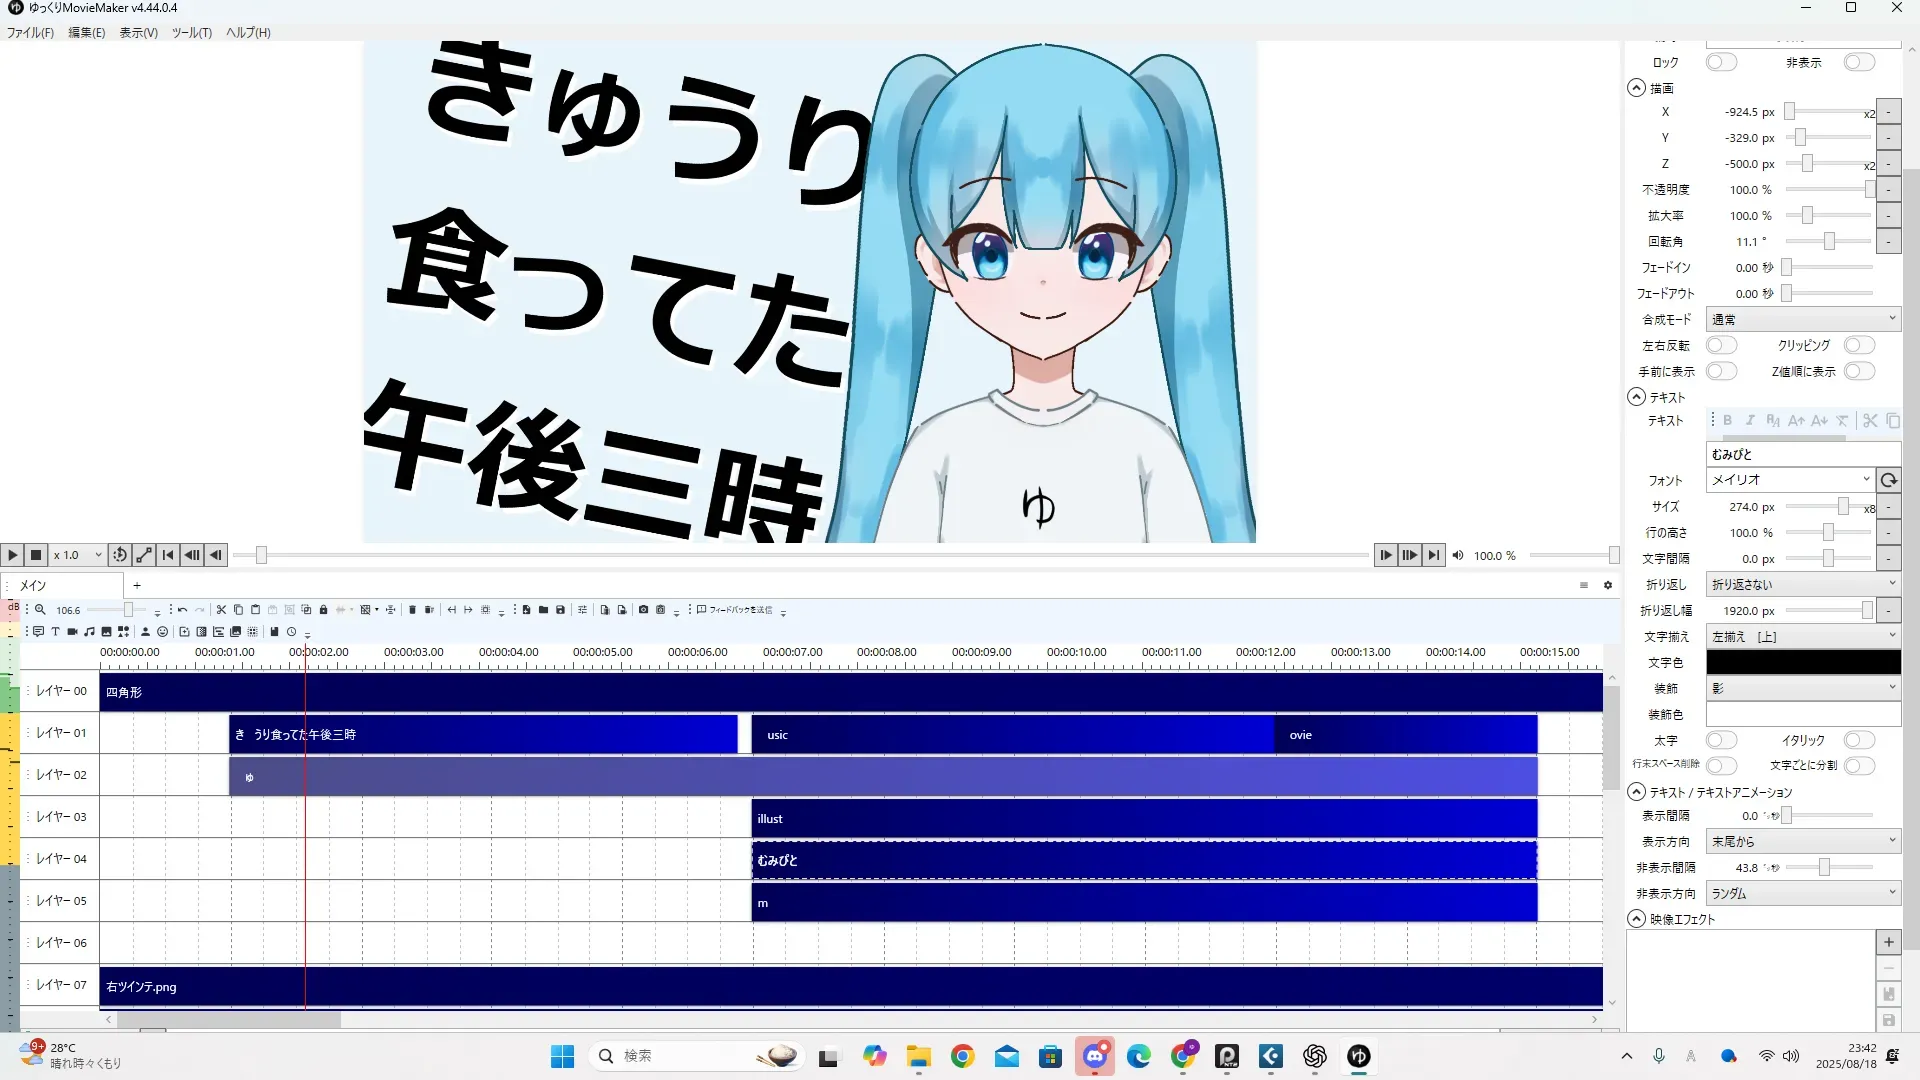This screenshot has height=1080, width=1920.
Task: Open the 合成モード dropdown
Action: click(x=1802, y=319)
